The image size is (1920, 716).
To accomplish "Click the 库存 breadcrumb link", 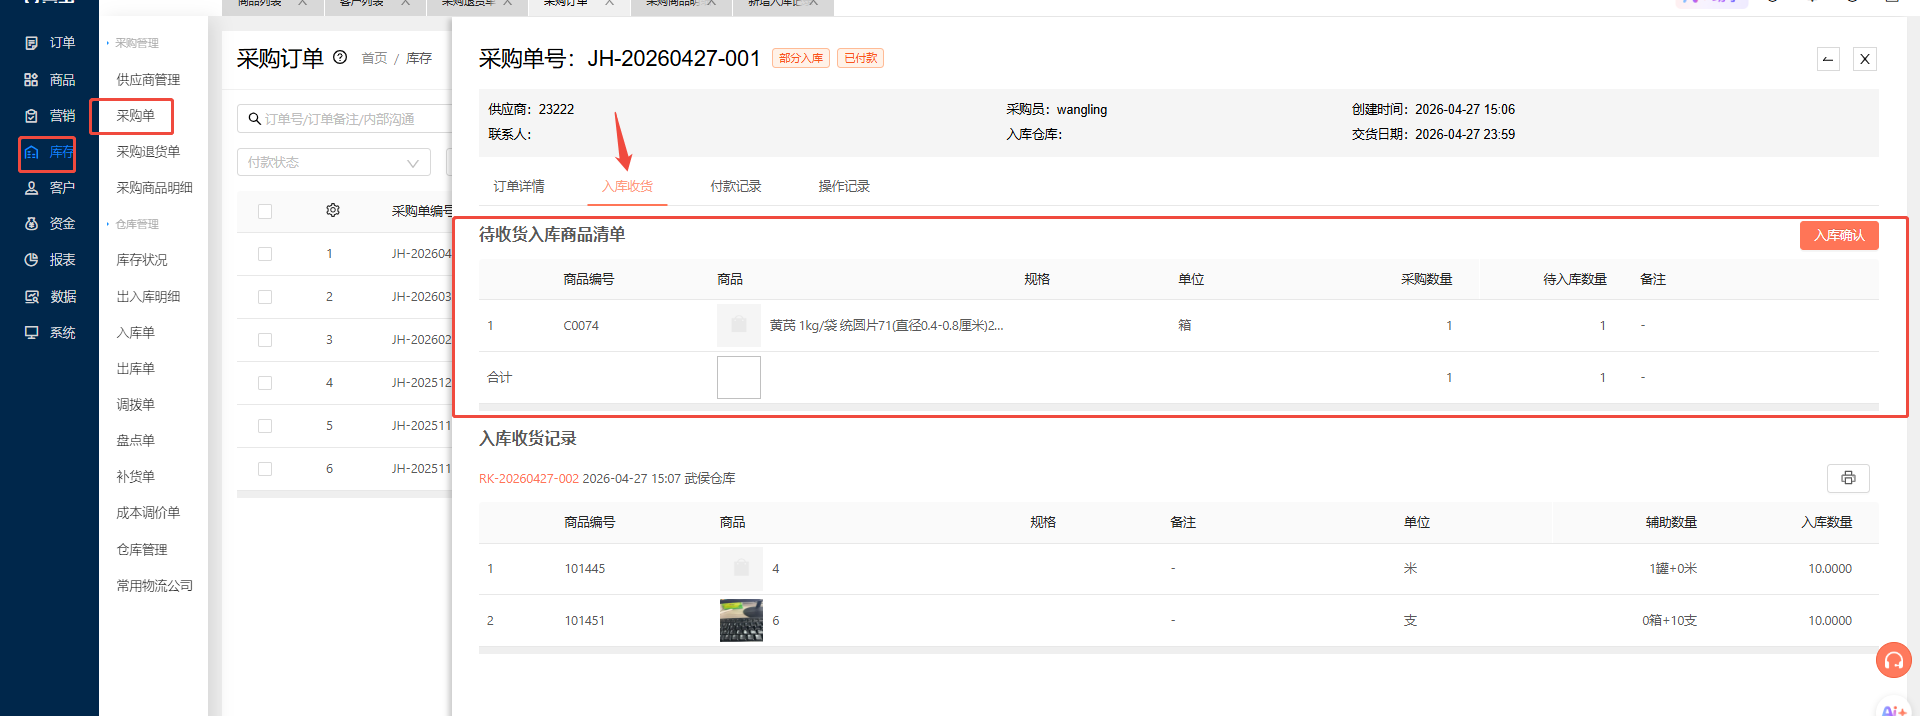I will 419,59.
